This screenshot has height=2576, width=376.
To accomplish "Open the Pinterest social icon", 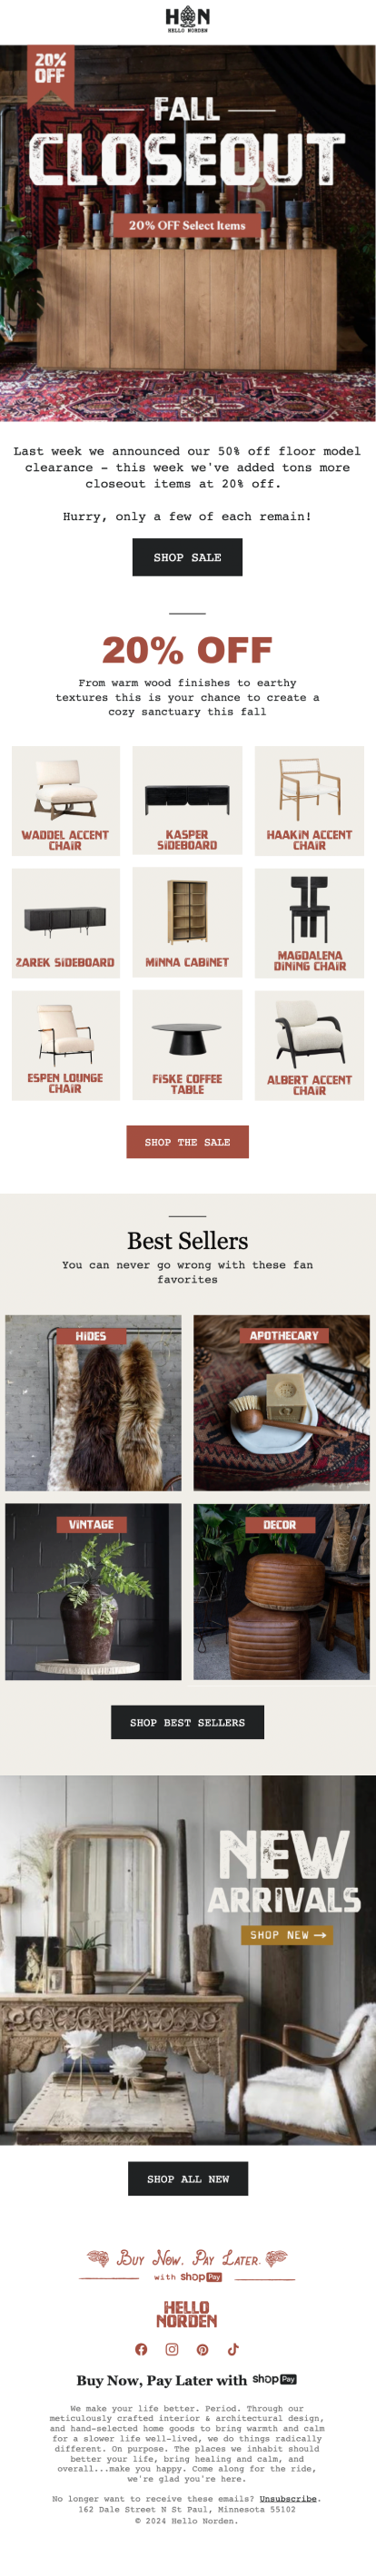I will (203, 2349).
